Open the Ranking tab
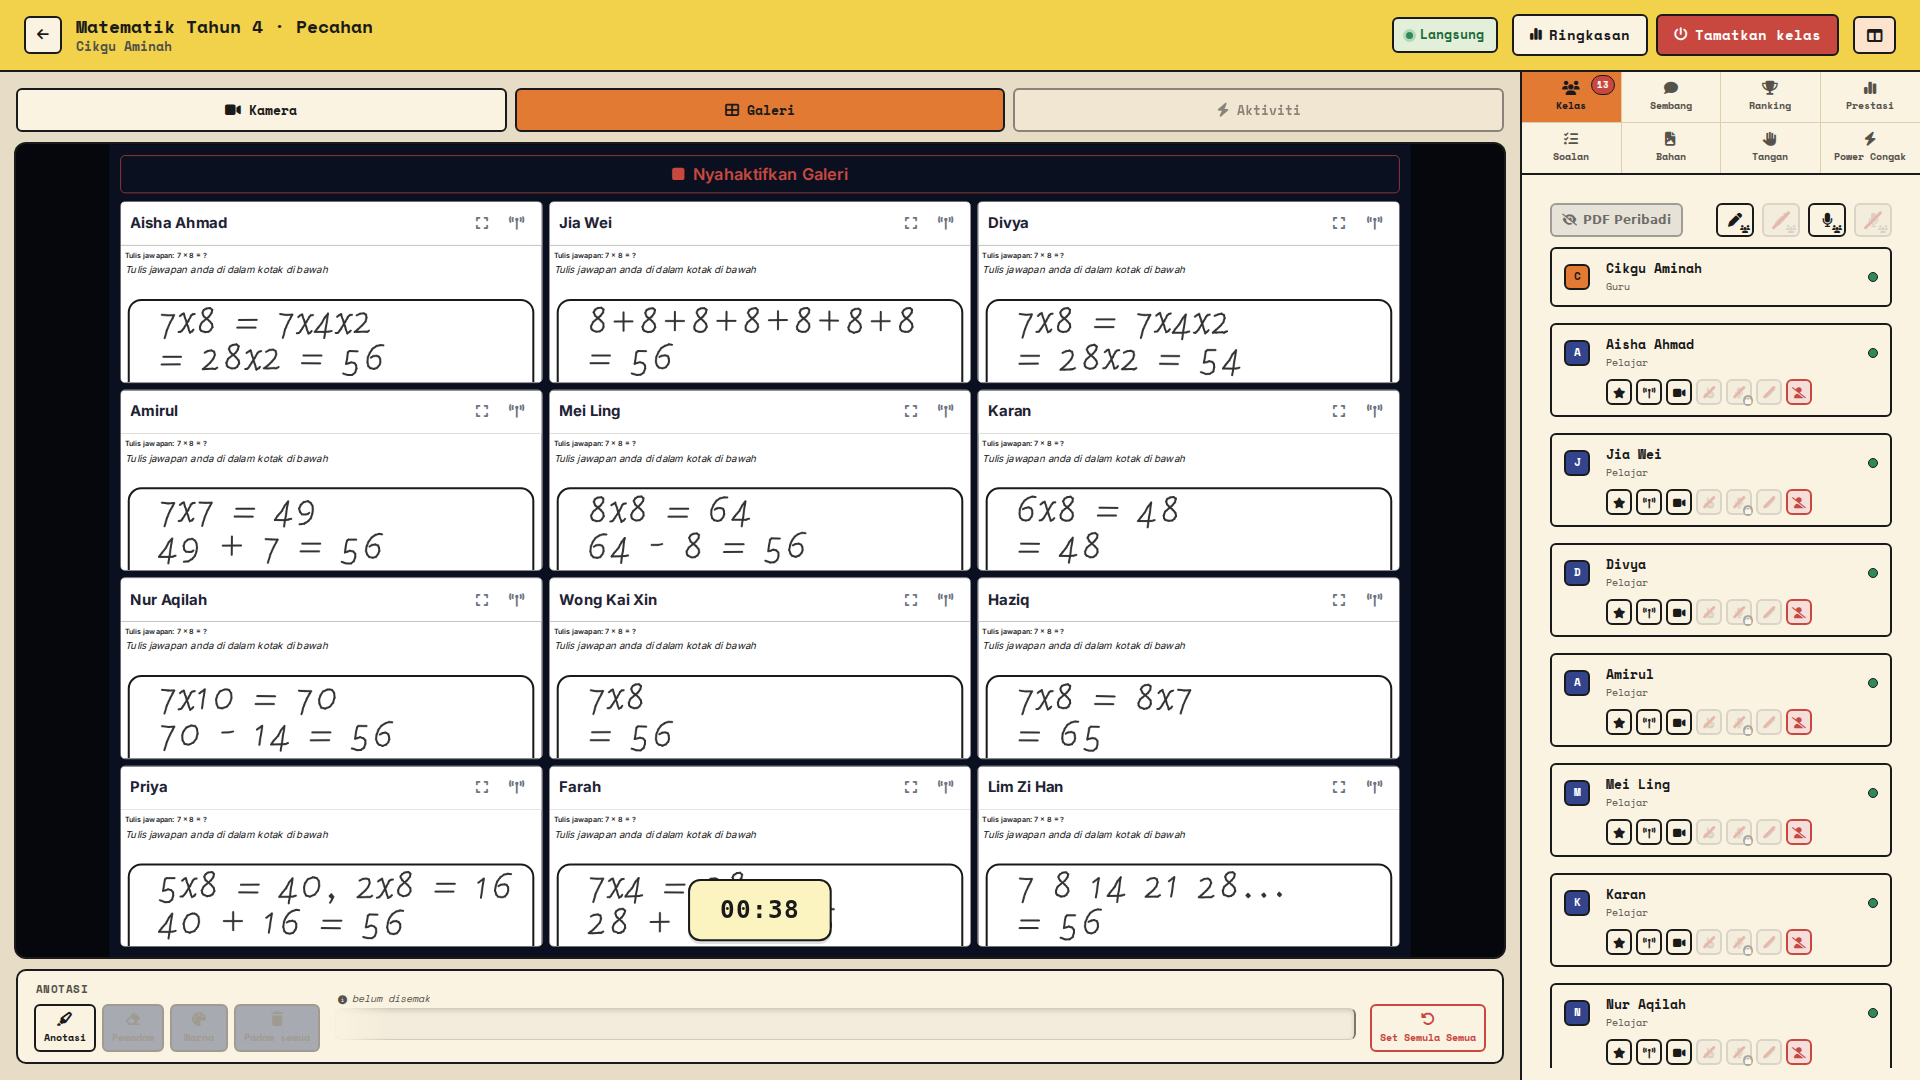The height and width of the screenshot is (1080, 1920). tap(1770, 96)
